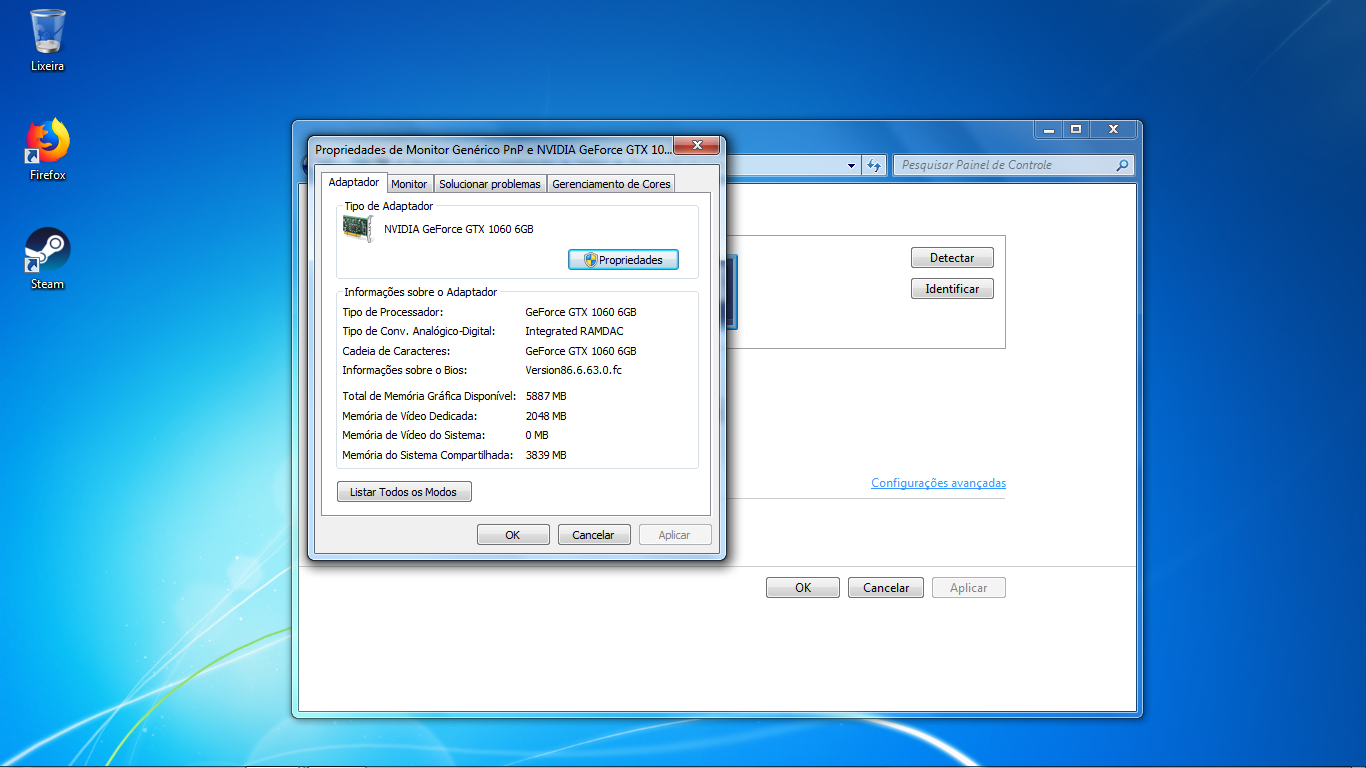
Task: Click the Tipo de Processador label
Action: click(x=393, y=312)
